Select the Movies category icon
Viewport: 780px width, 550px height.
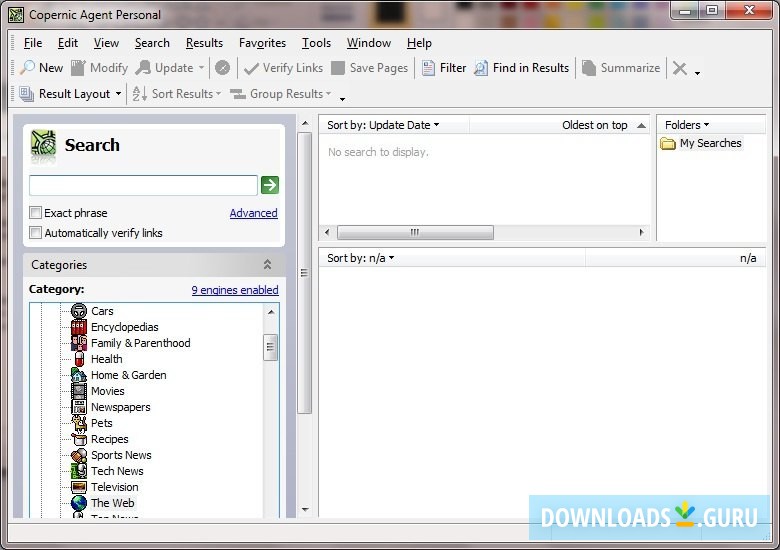point(79,391)
